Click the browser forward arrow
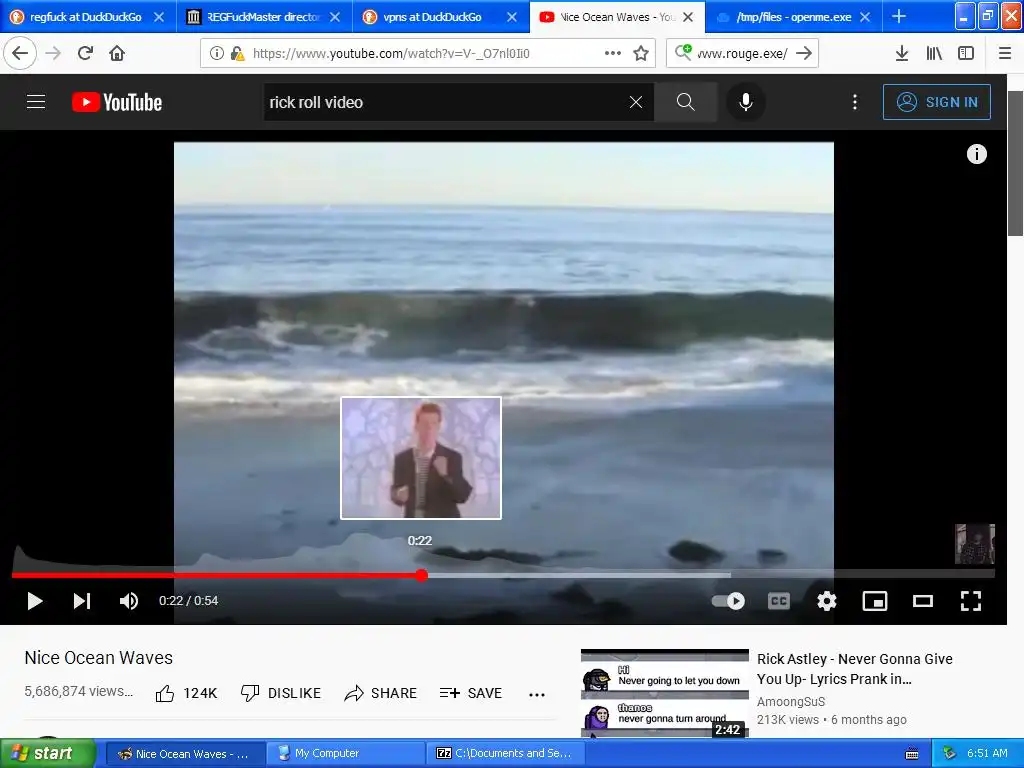The height and width of the screenshot is (768, 1024). pyautogui.click(x=53, y=53)
